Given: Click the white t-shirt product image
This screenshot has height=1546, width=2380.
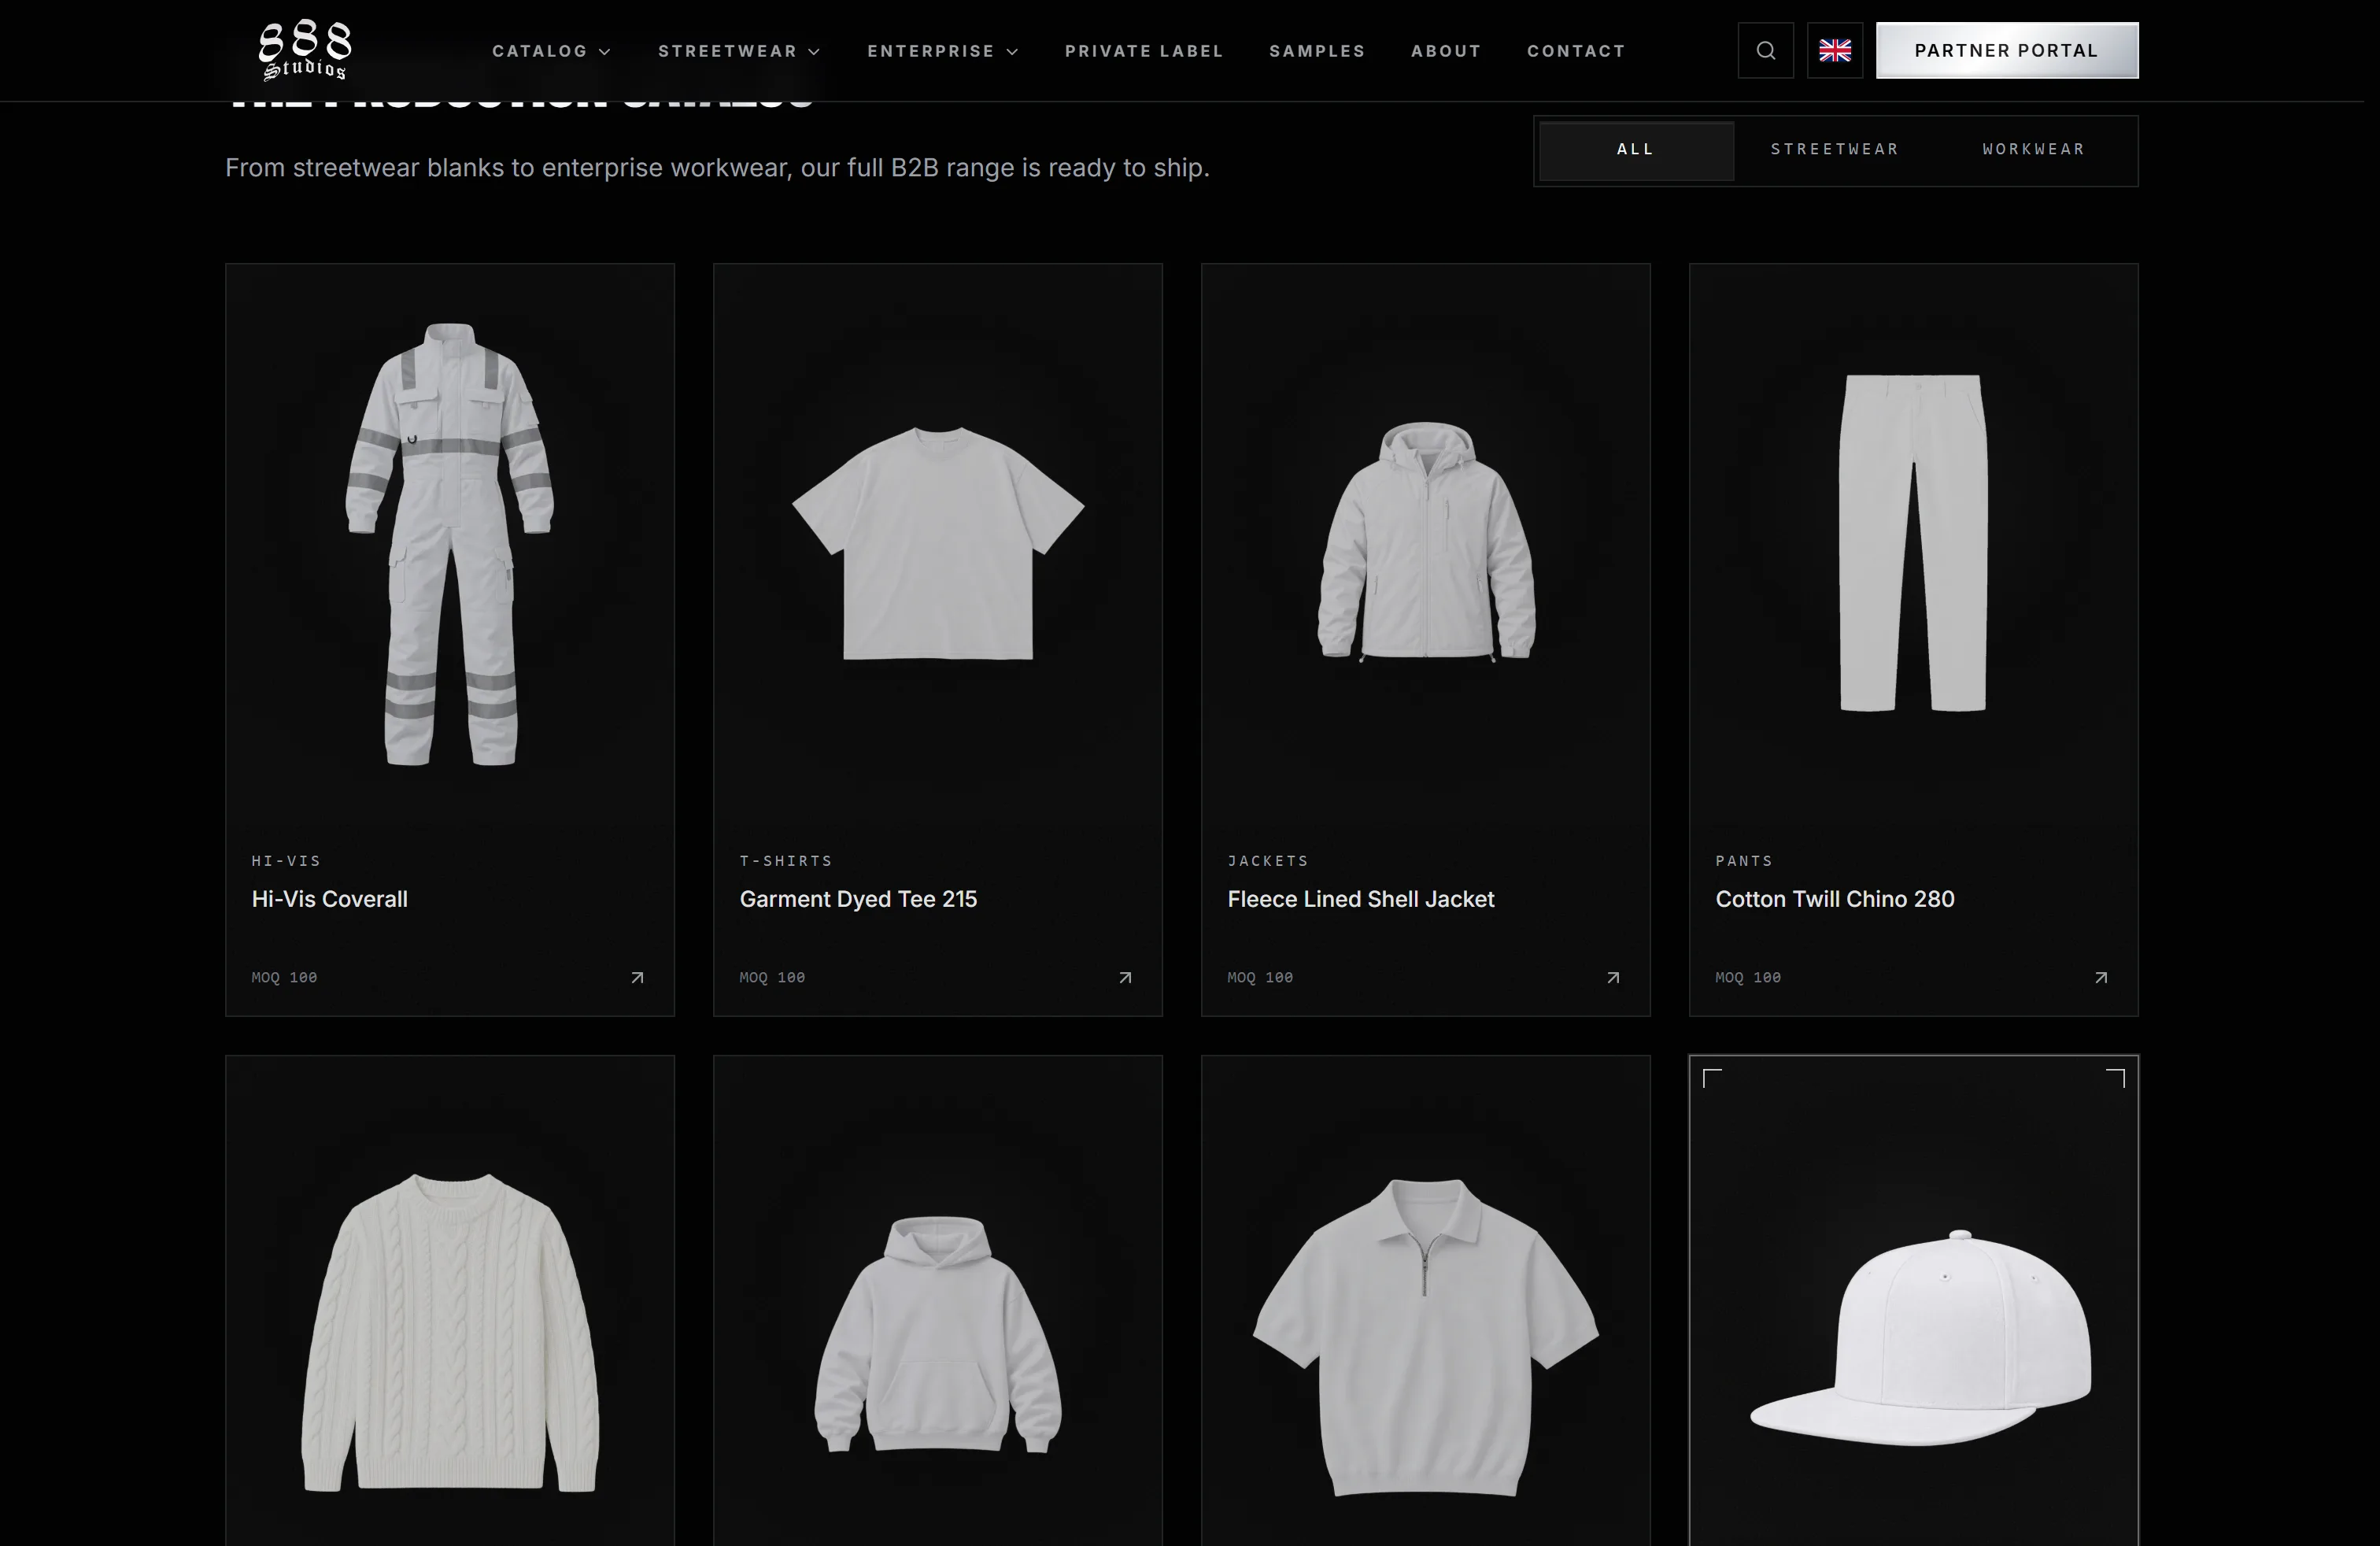Looking at the screenshot, I should point(938,543).
